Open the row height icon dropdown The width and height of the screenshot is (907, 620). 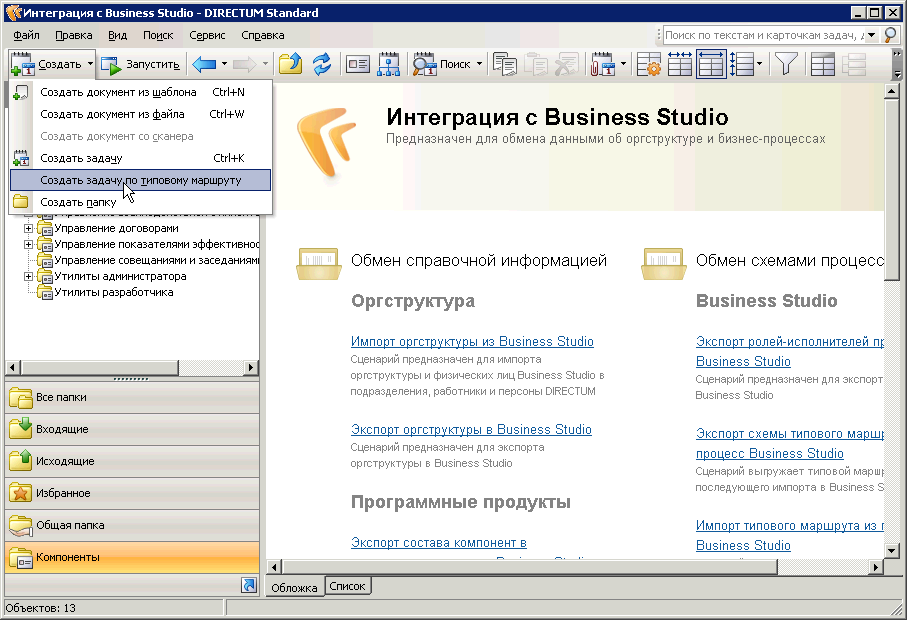tap(759, 64)
